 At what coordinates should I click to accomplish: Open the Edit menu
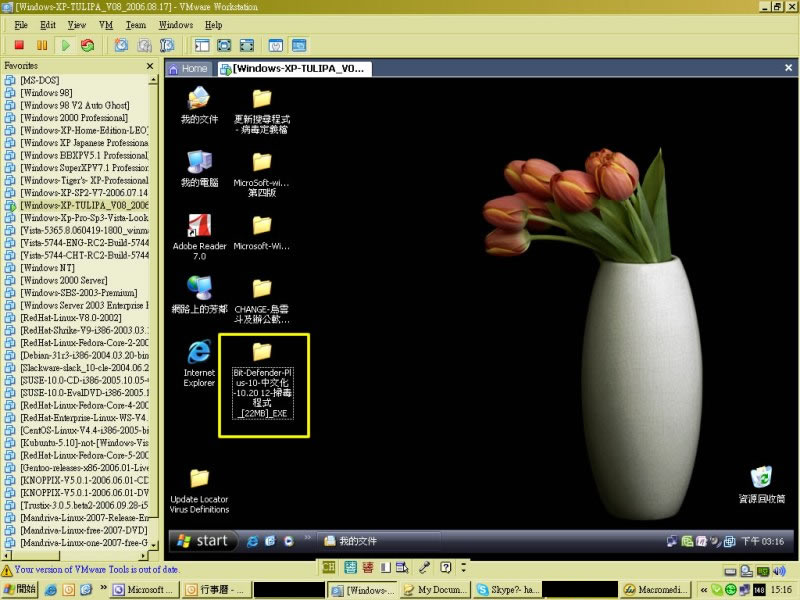point(47,25)
